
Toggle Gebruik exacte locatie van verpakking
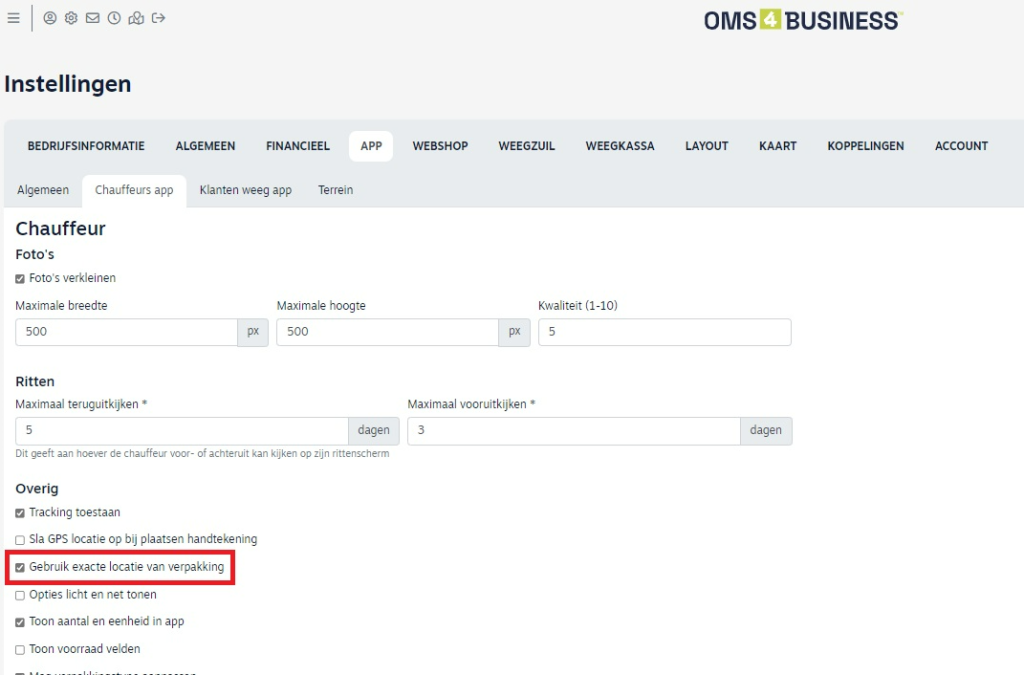pos(20,567)
